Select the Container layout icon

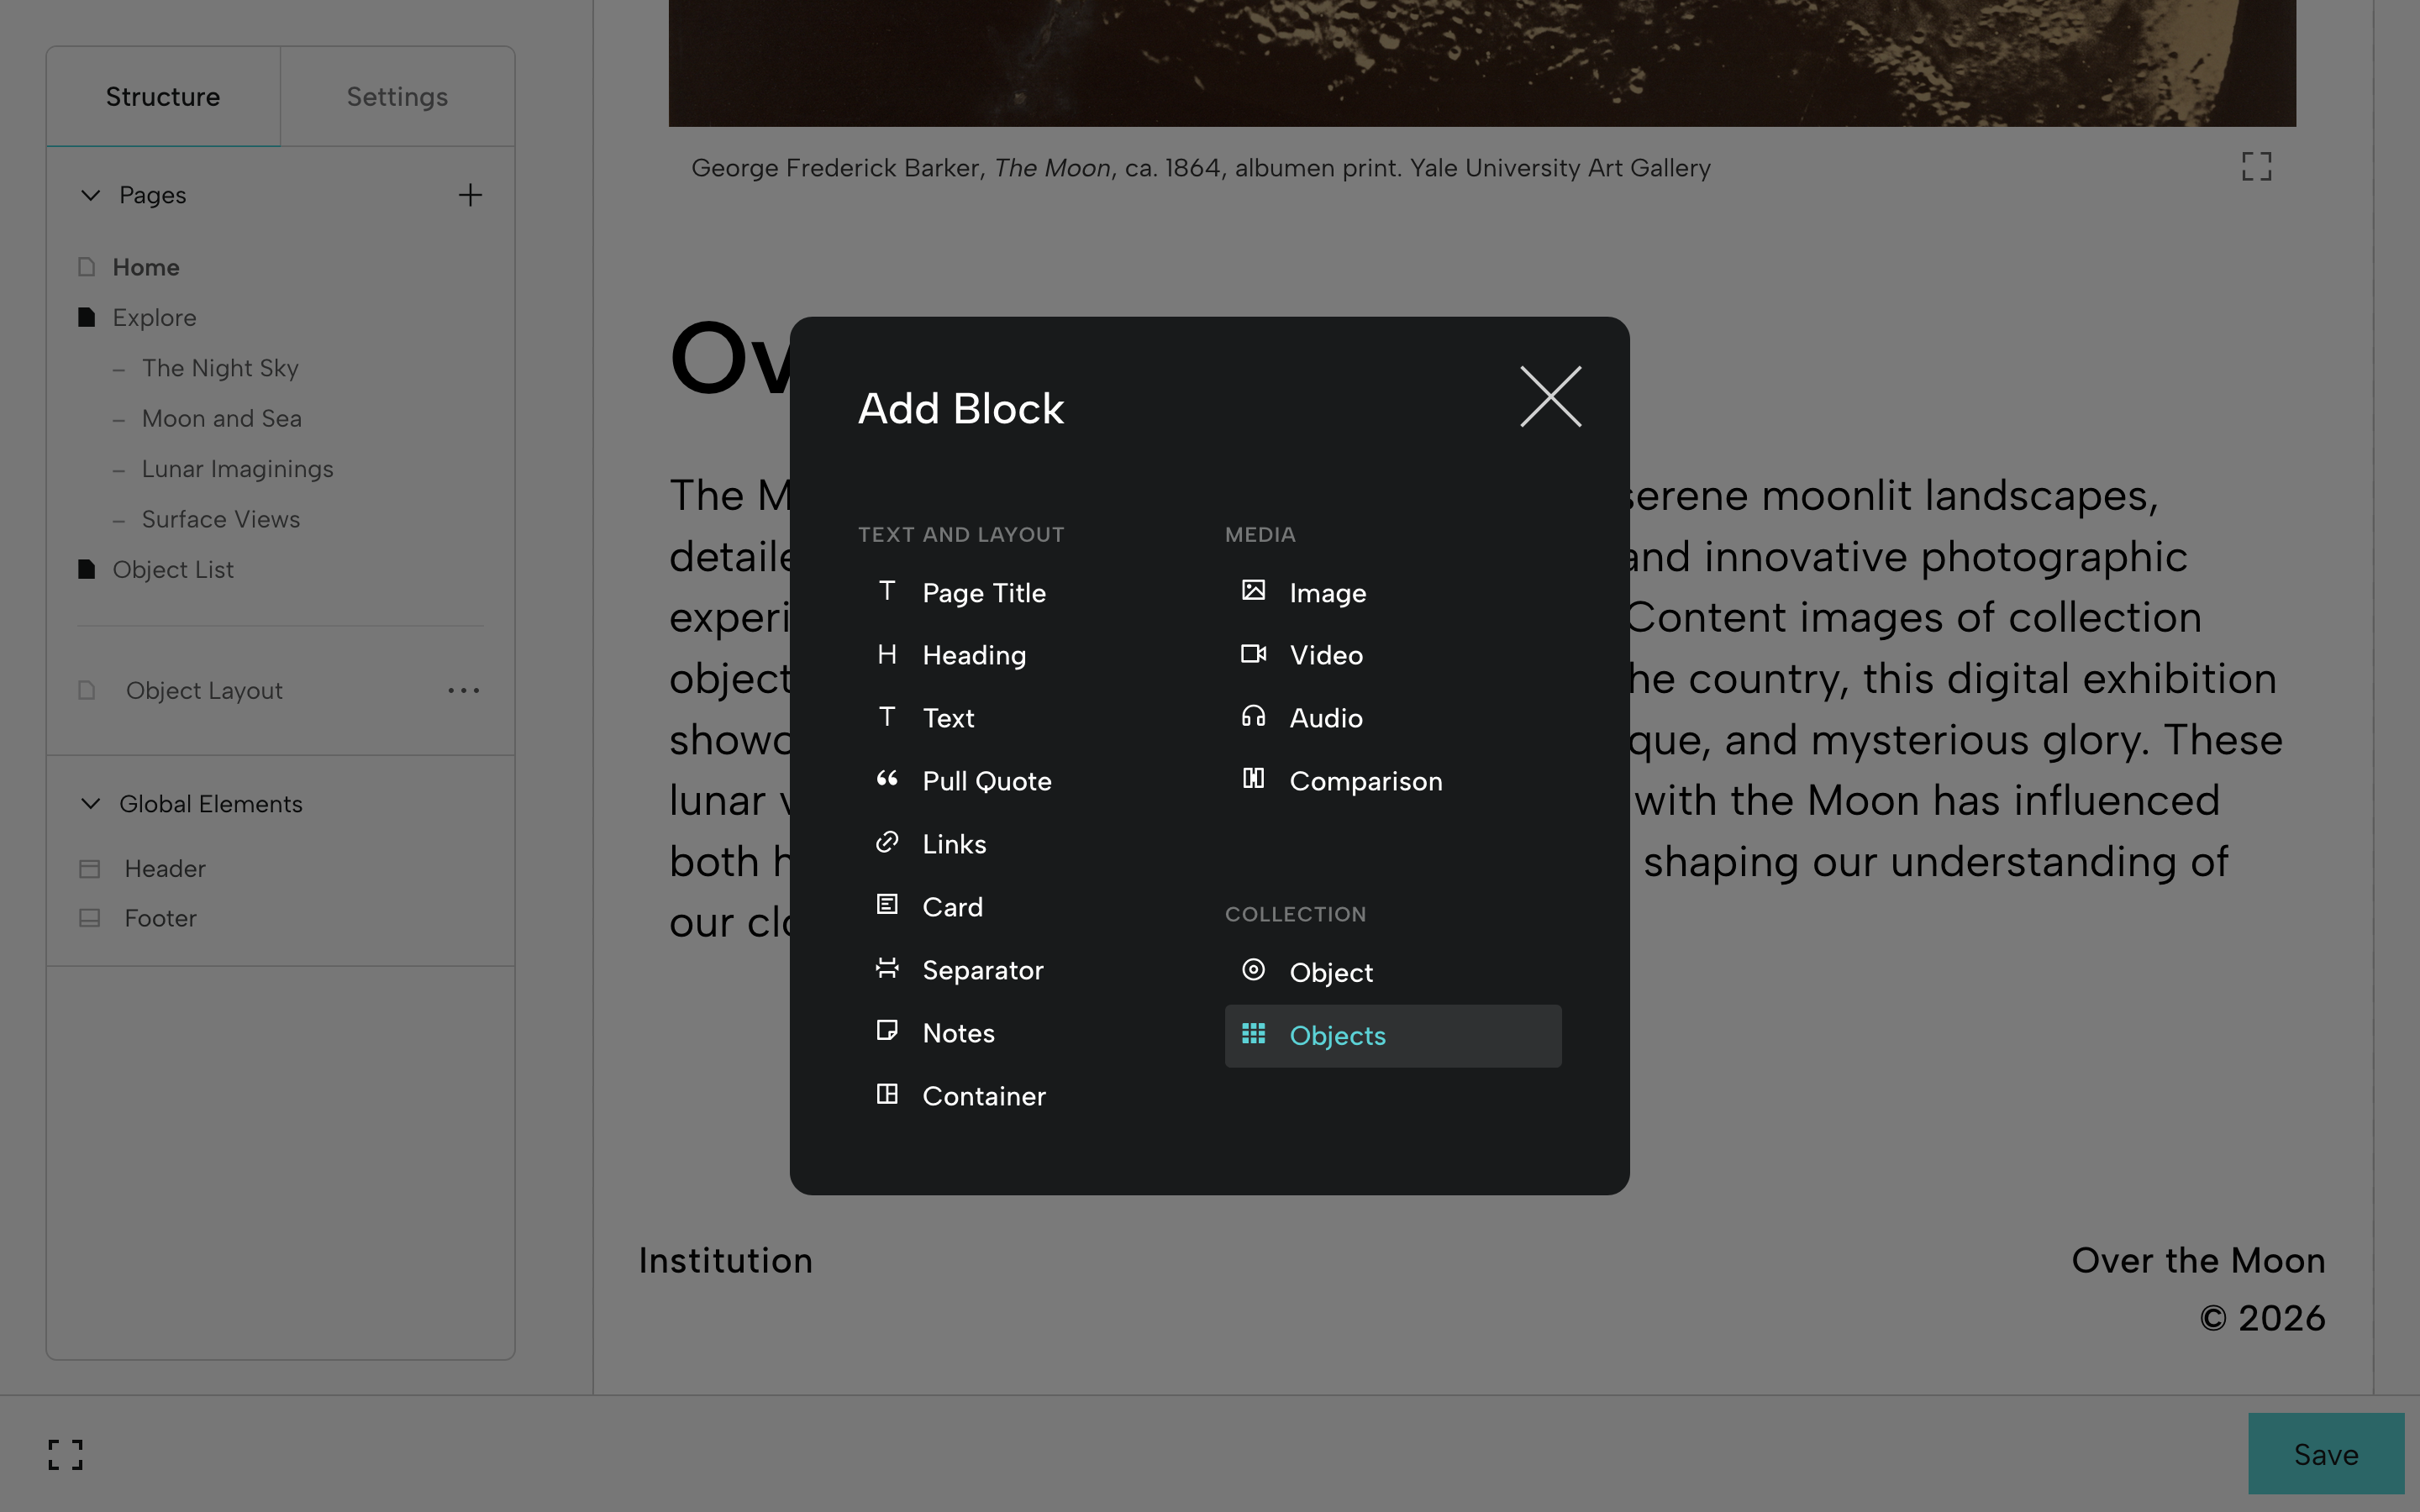click(x=887, y=1094)
